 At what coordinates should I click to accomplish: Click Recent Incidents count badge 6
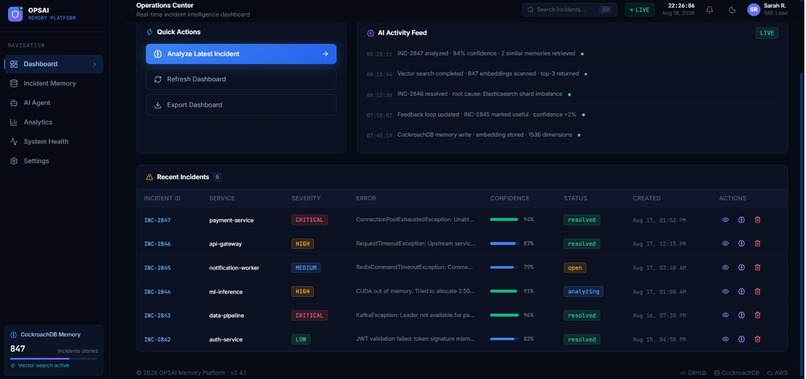click(x=217, y=177)
